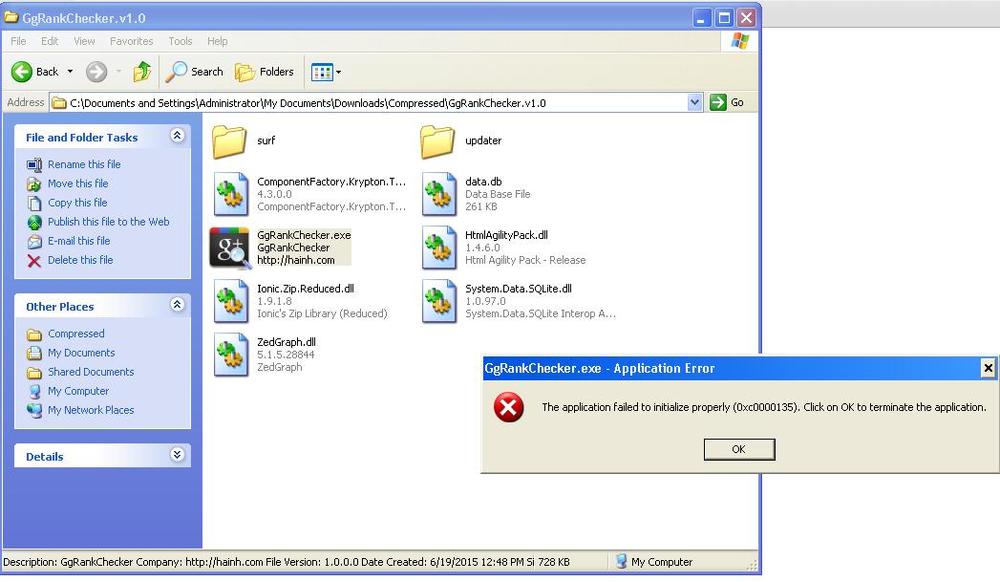Click the red error icon in dialog
The width and height of the screenshot is (1000, 582).
(x=509, y=407)
